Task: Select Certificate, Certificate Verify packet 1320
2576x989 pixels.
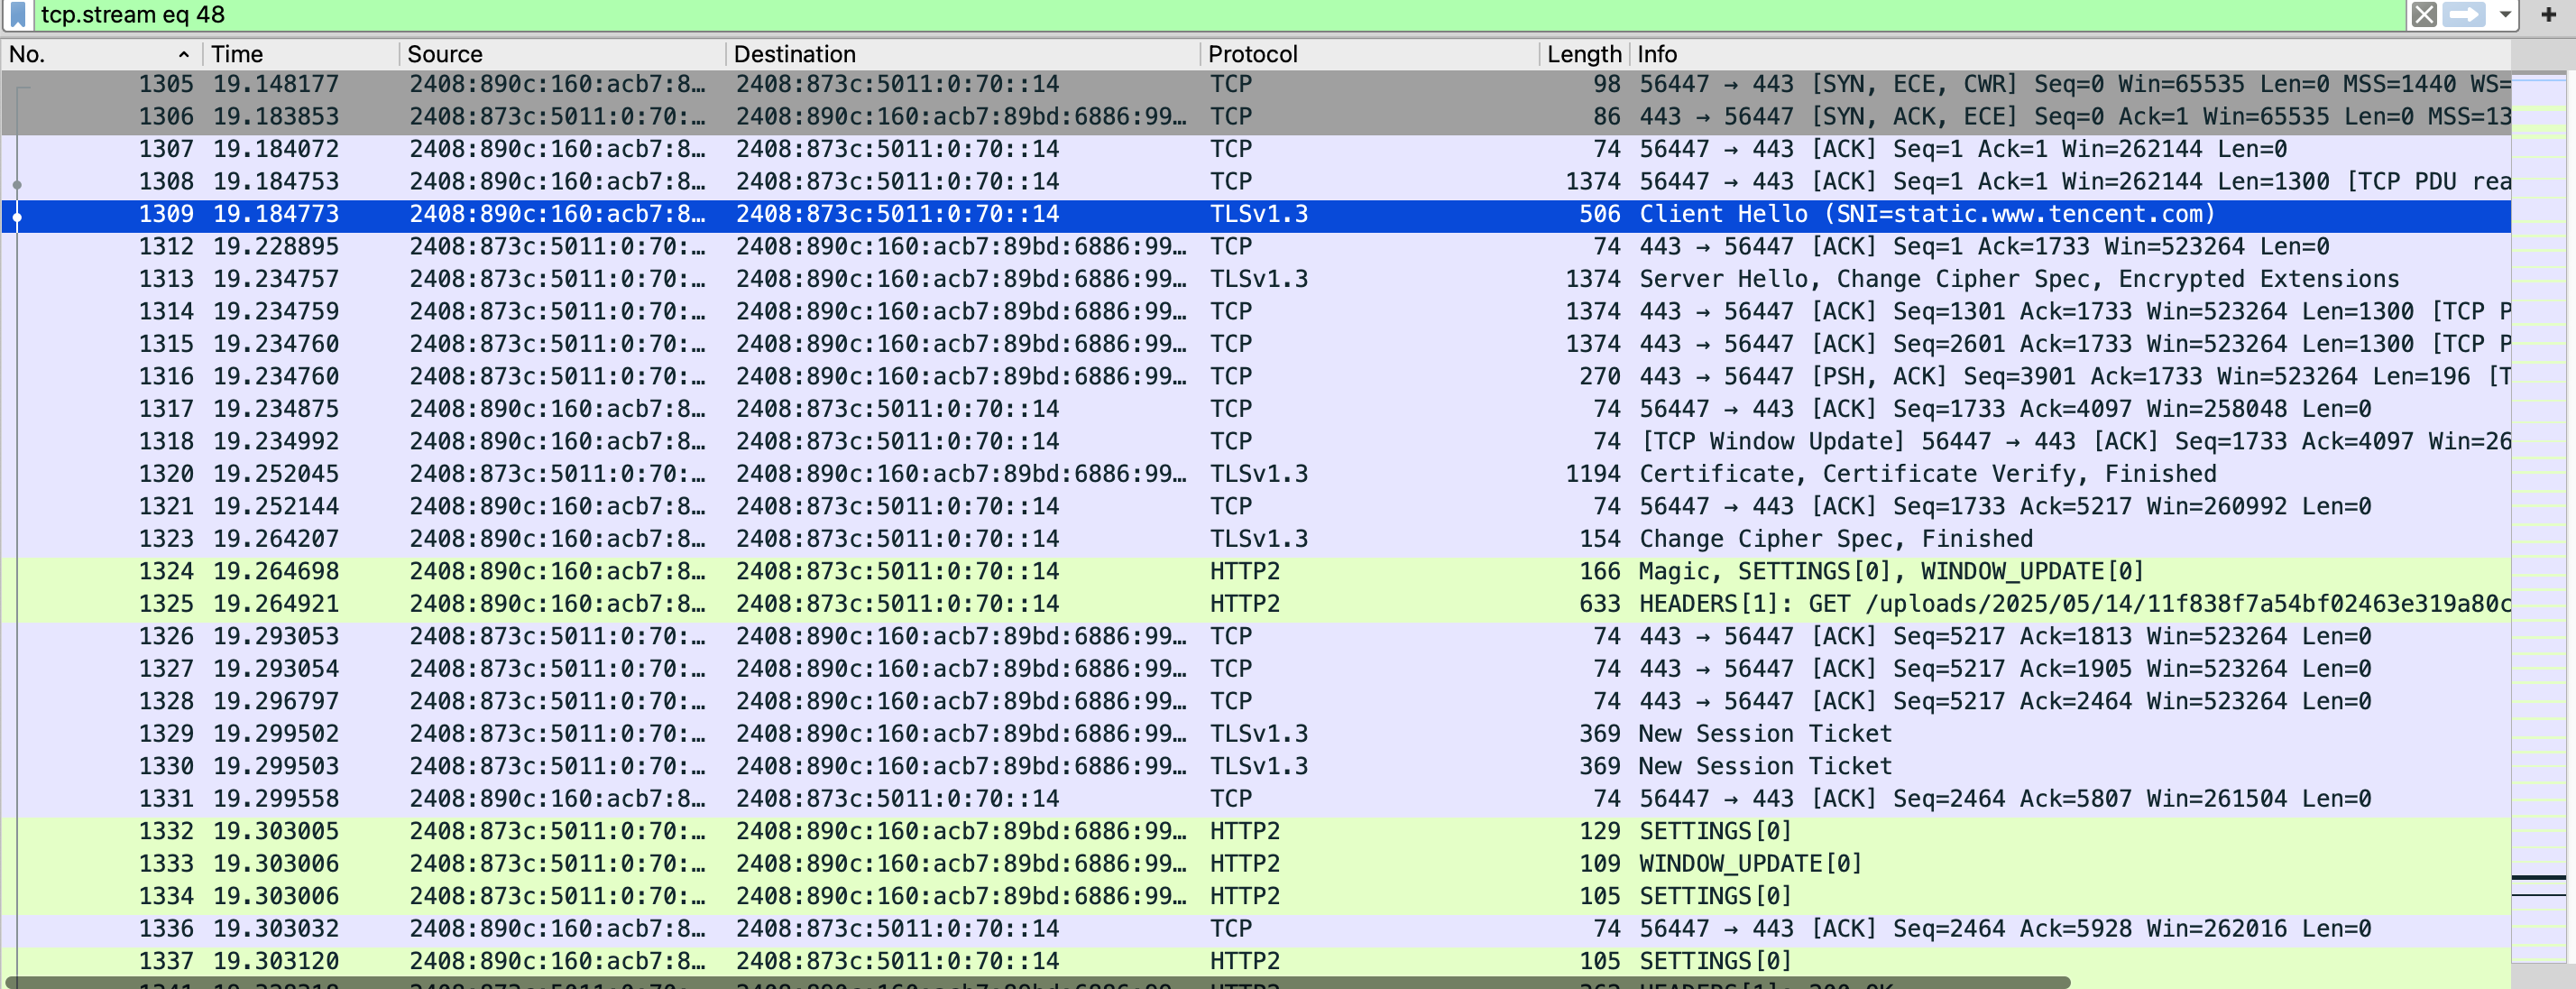Action: tap(1256, 475)
